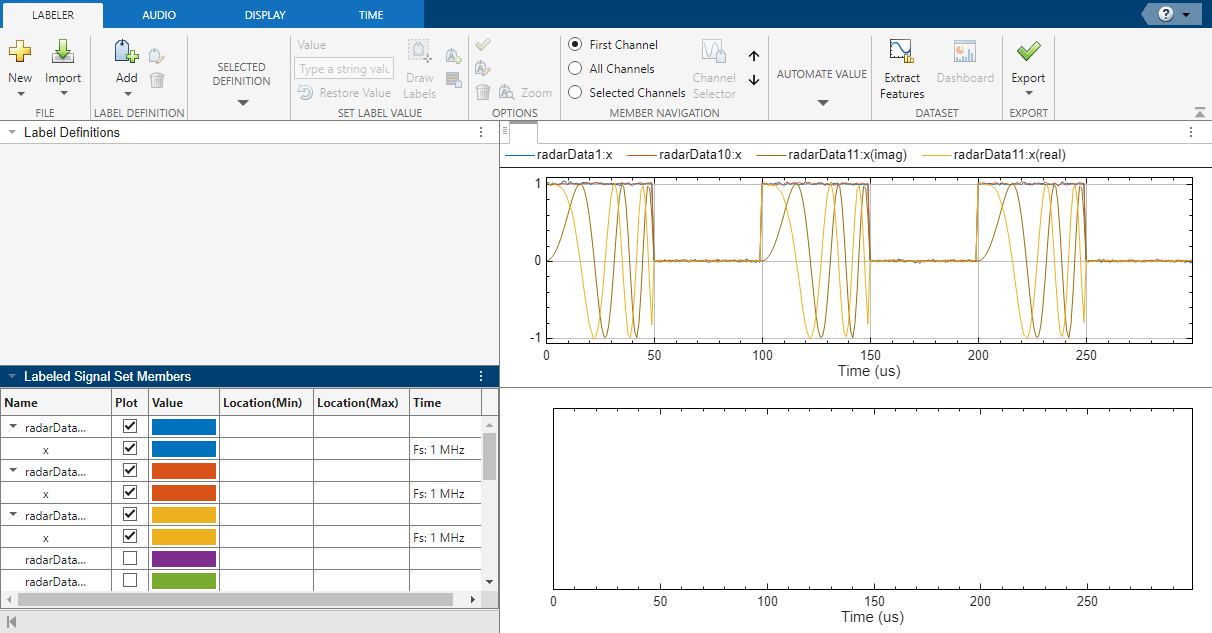Select the Selected Channels radio button
The width and height of the screenshot is (1212, 633).
575,92
